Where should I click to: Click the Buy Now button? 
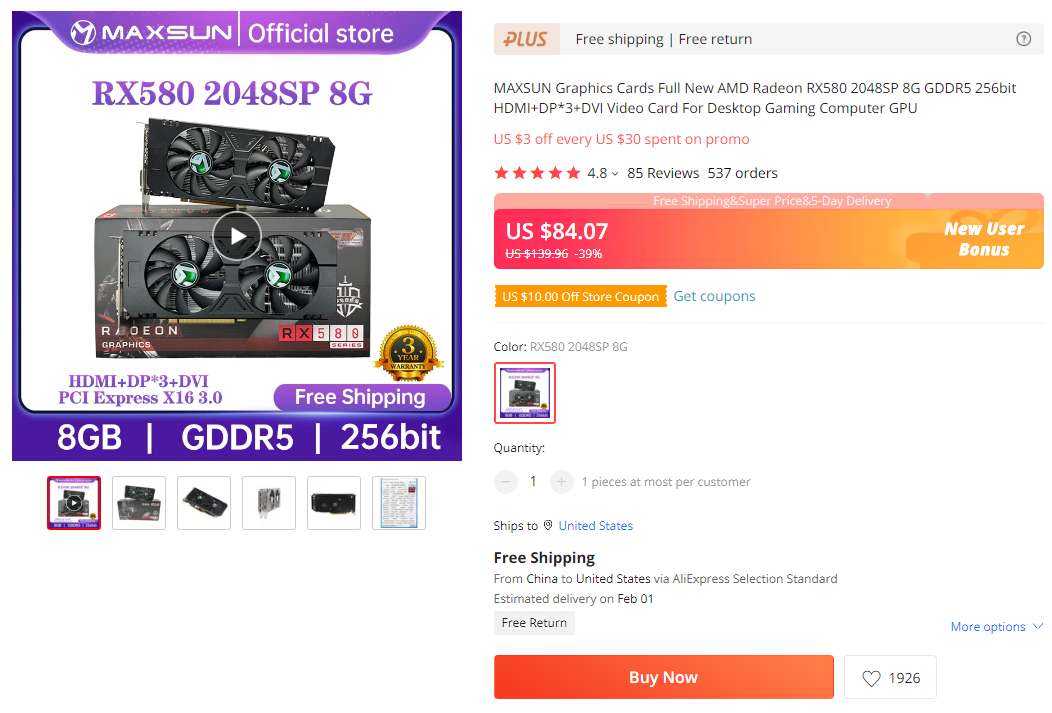point(664,677)
